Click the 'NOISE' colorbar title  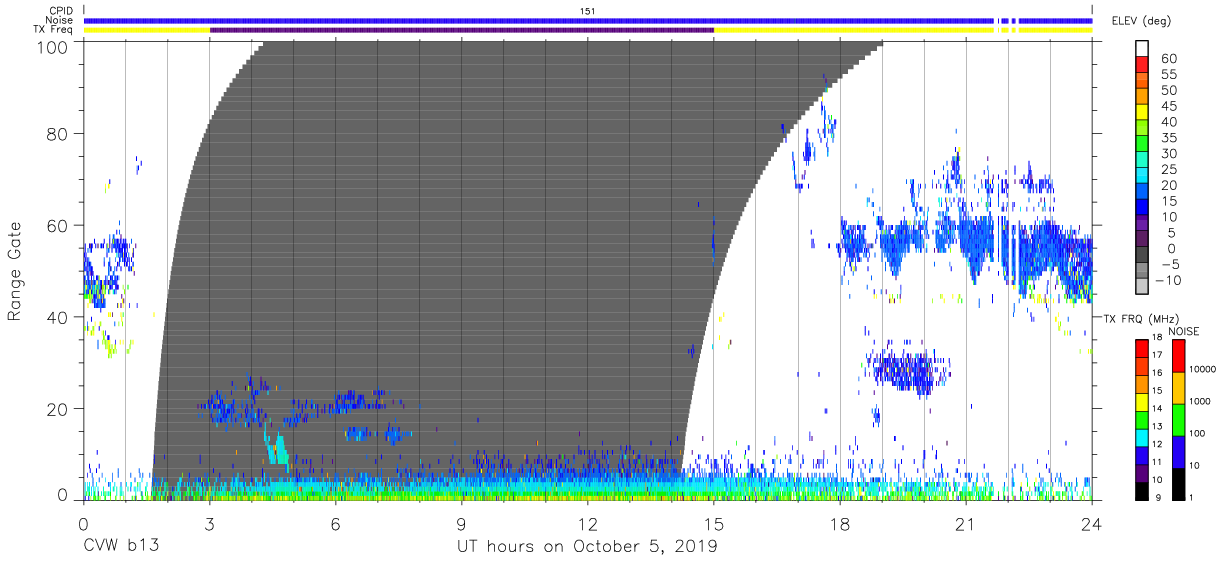[1183, 331]
